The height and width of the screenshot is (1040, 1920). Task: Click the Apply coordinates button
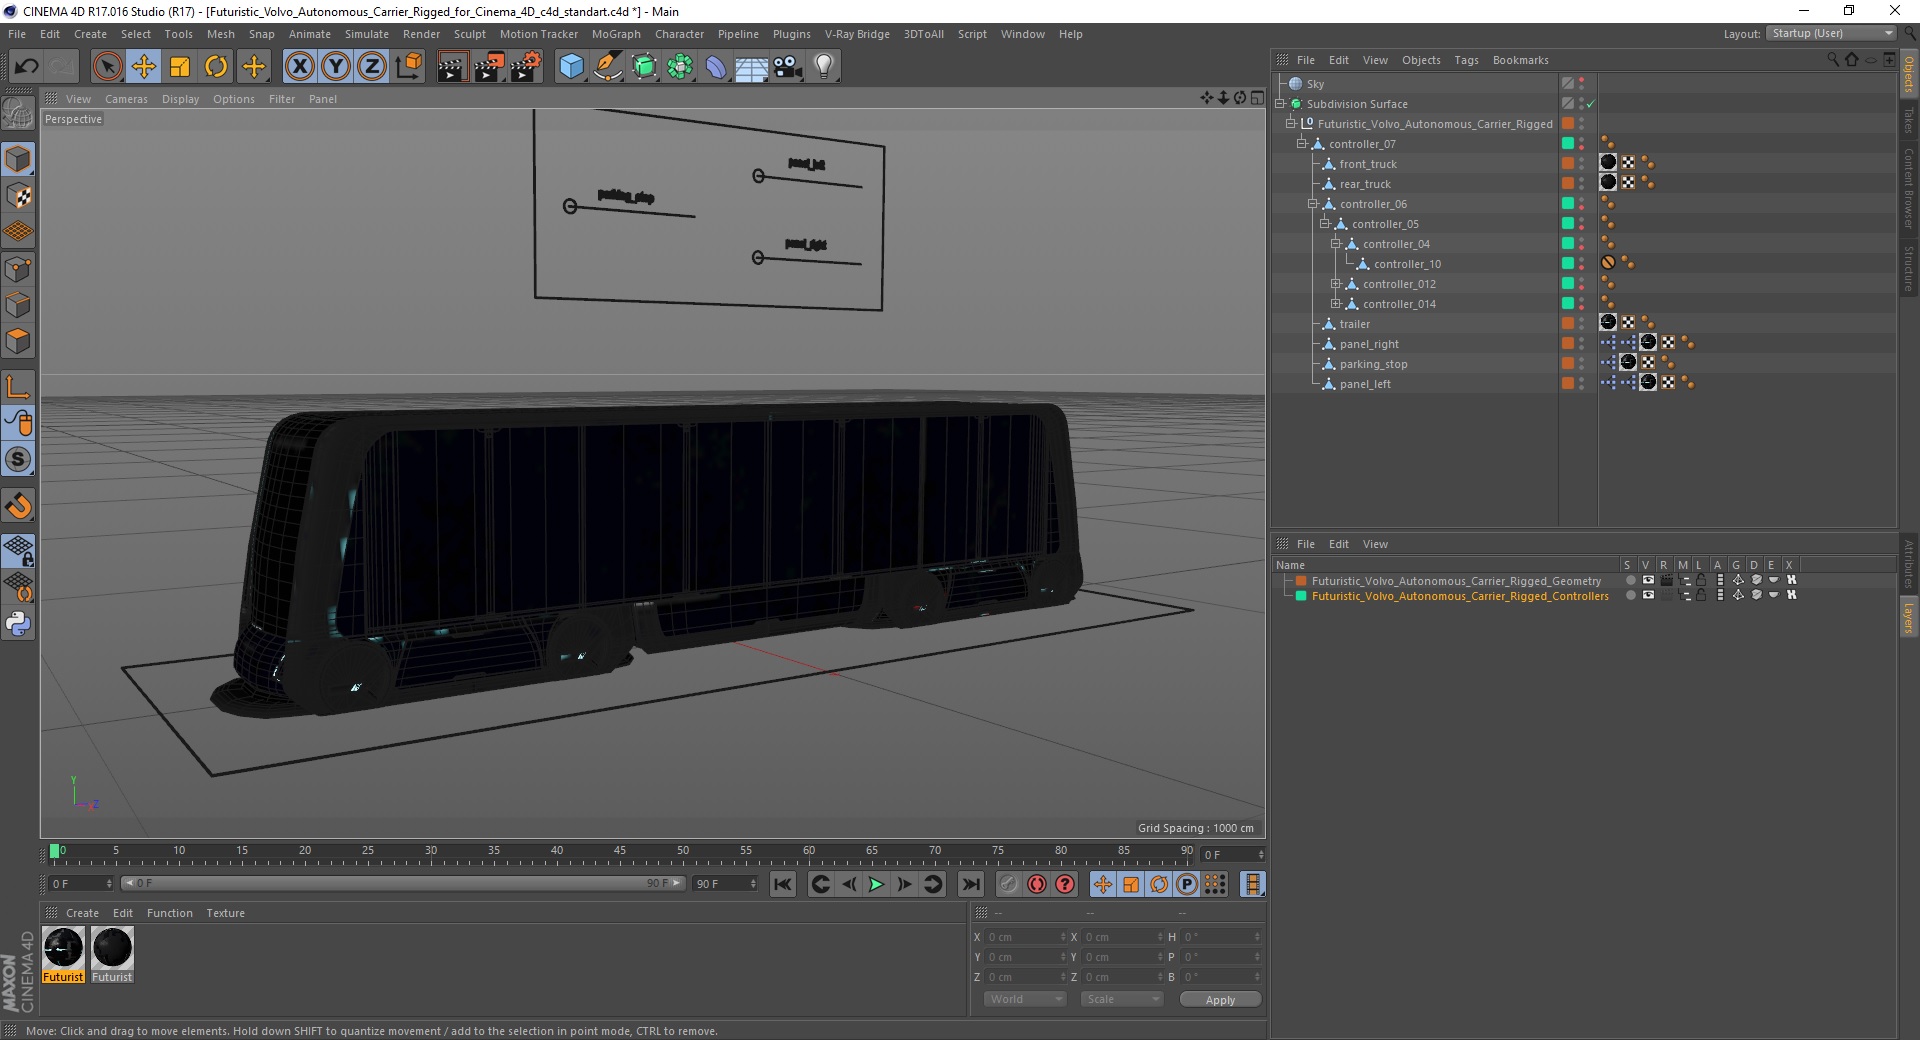point(1220,1000)
